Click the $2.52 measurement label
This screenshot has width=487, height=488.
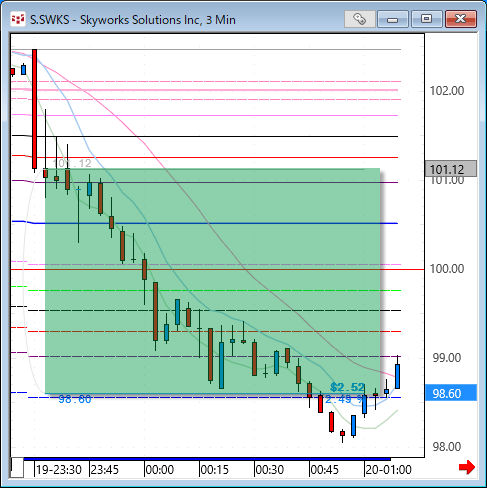[x=348, y=387]
